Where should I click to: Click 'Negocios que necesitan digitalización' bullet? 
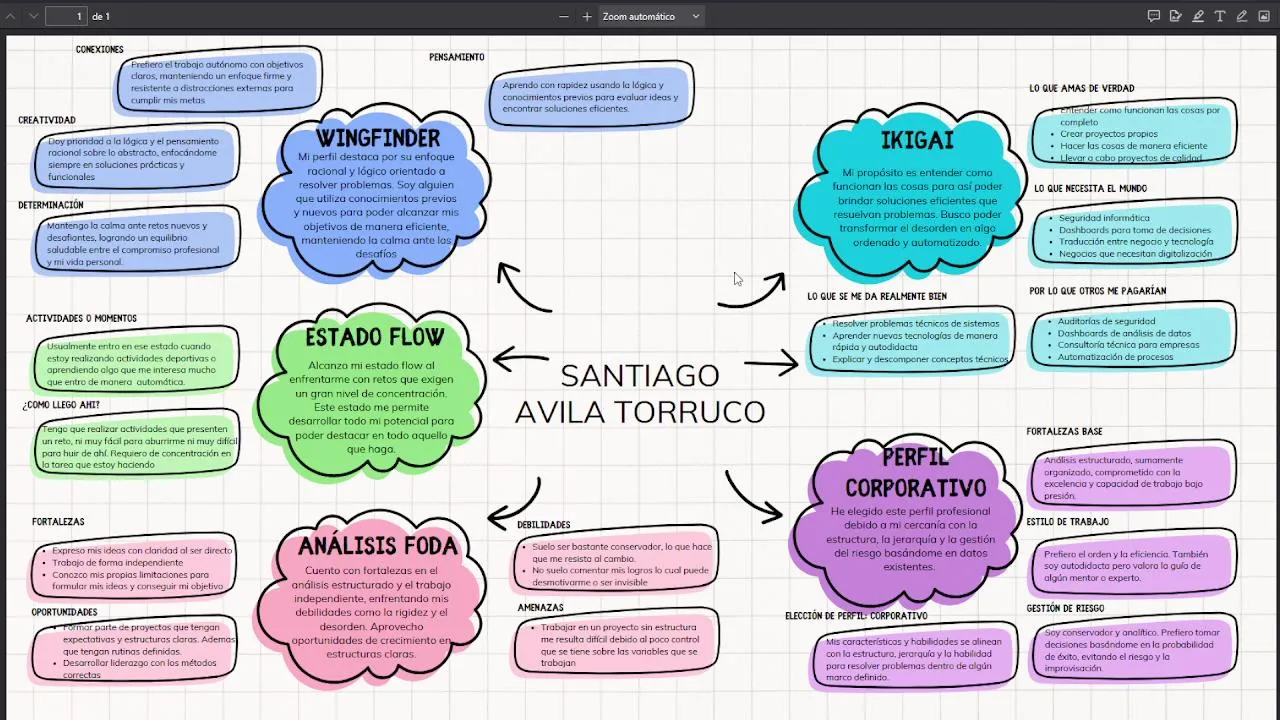pos(1135,254)
